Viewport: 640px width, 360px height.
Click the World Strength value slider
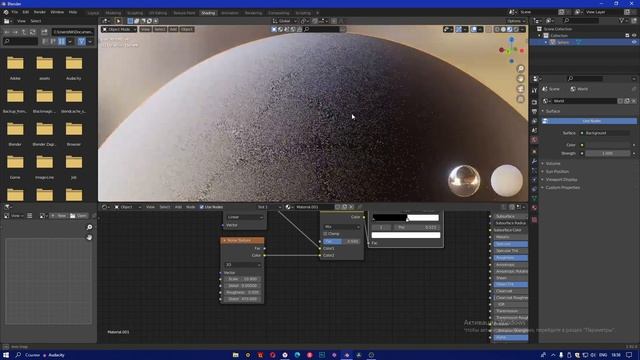pos(608,153)
